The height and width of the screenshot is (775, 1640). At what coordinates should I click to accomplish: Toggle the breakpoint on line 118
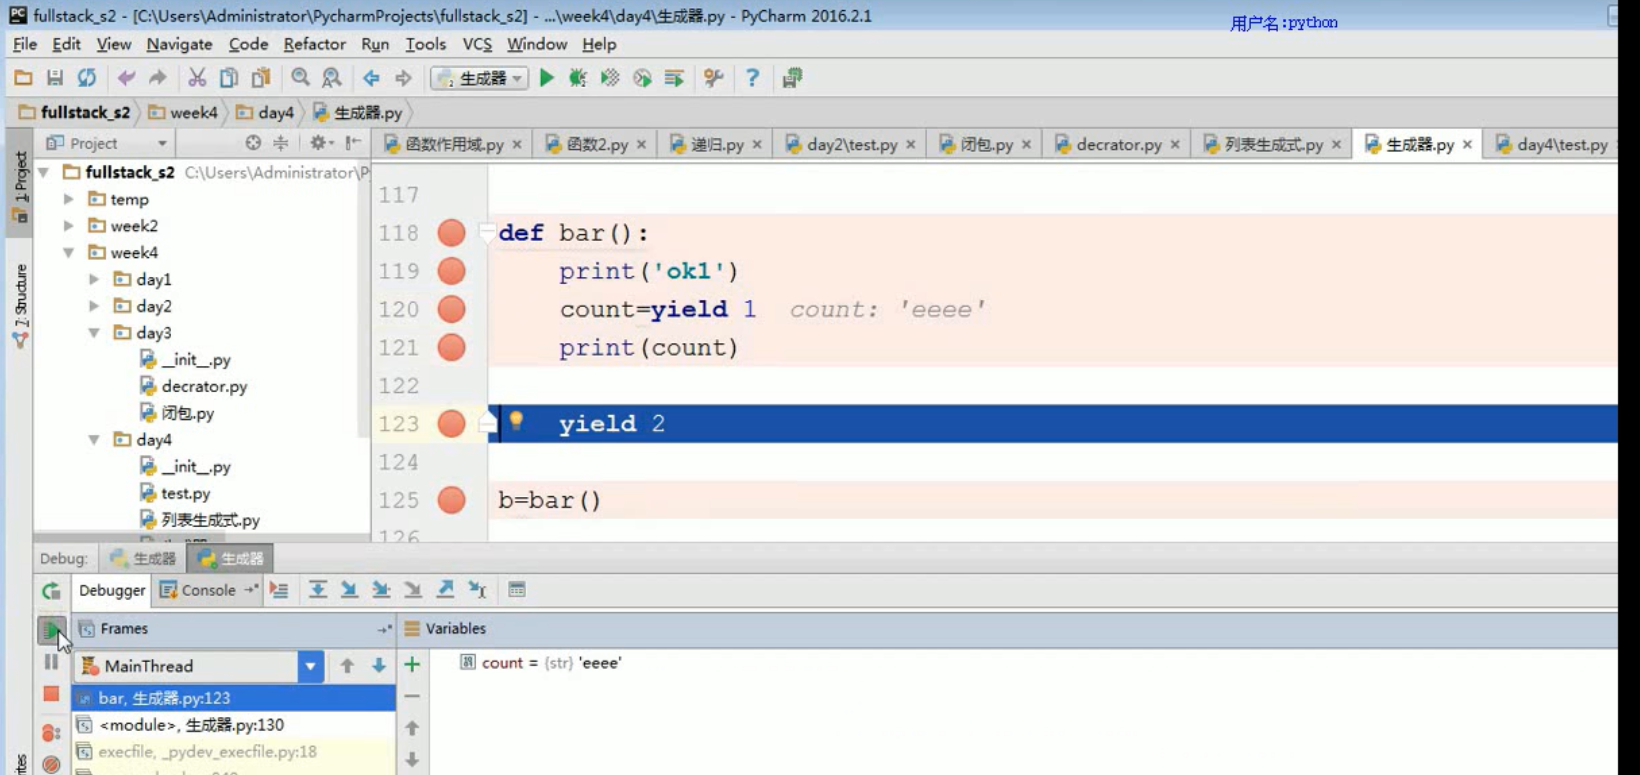452,233
